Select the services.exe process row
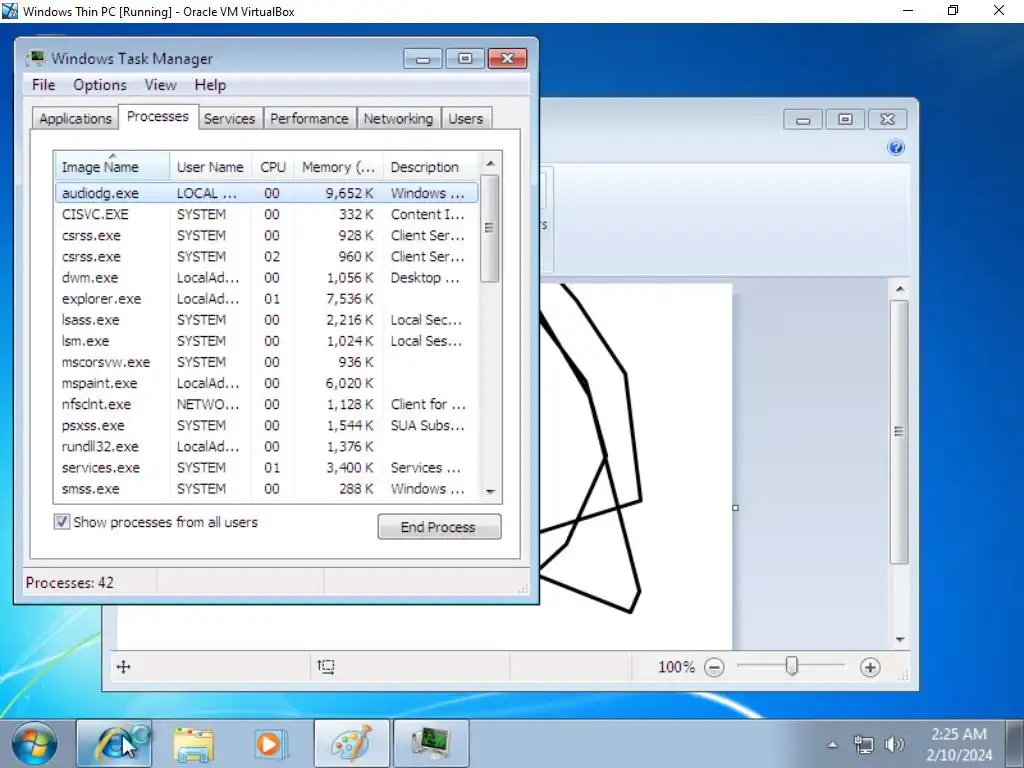This screenshot has width=1024, height=768. [x=266, y=468]
